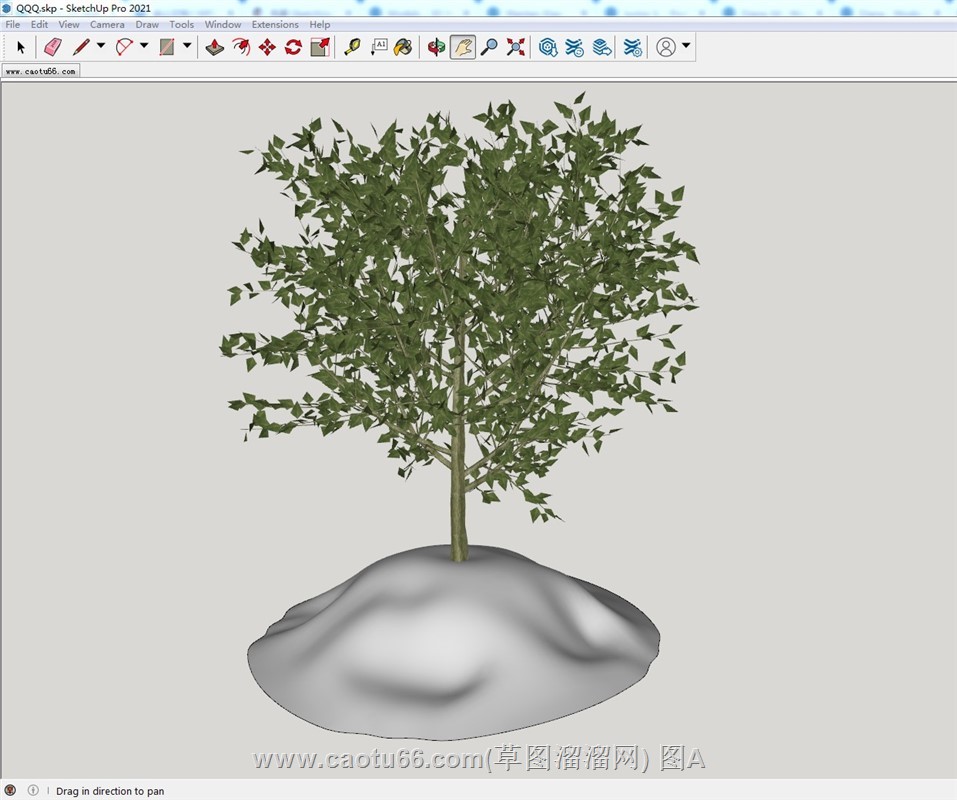Select the Move tool
The width and height of the screenshot is (957, 800).
pyautogui.click(x=267, y=47)
